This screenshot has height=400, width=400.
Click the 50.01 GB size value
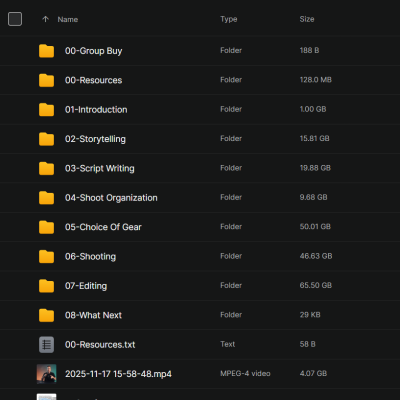315,226
